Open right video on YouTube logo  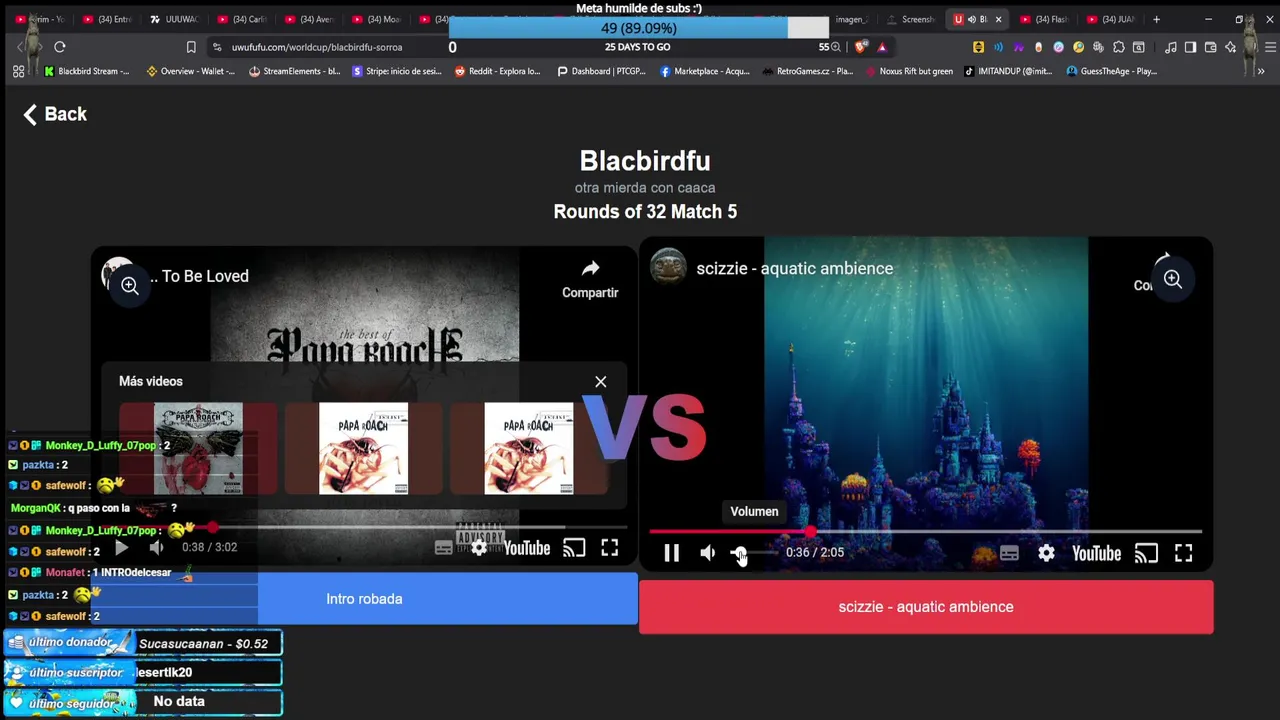tap(1096, 553)
